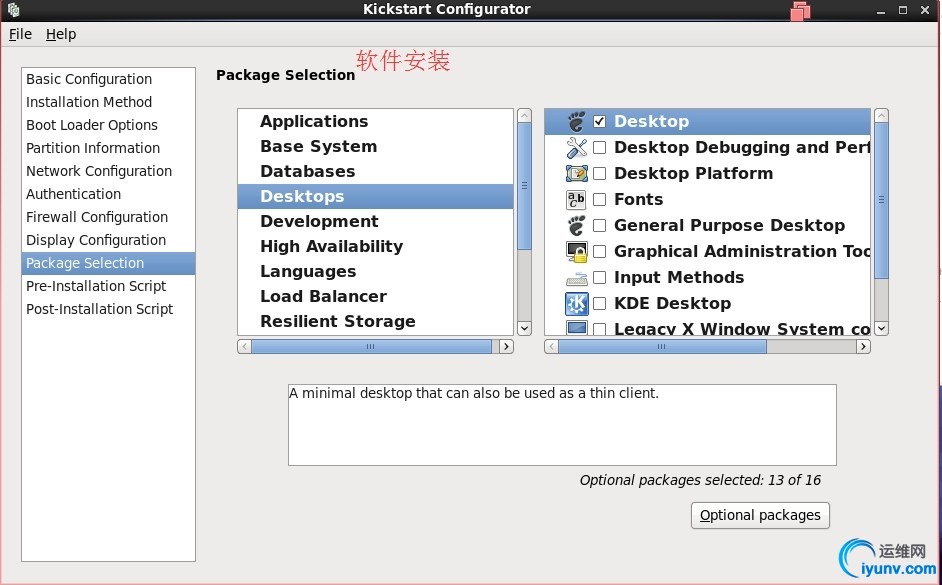
Task: Go to Display Configuration section
Action: (x=108, y=240)
